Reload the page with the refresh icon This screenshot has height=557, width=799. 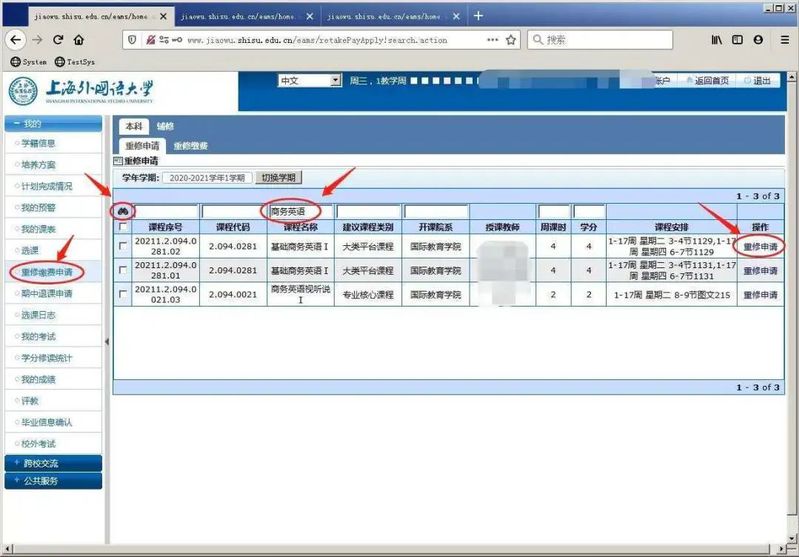point(58,40)
